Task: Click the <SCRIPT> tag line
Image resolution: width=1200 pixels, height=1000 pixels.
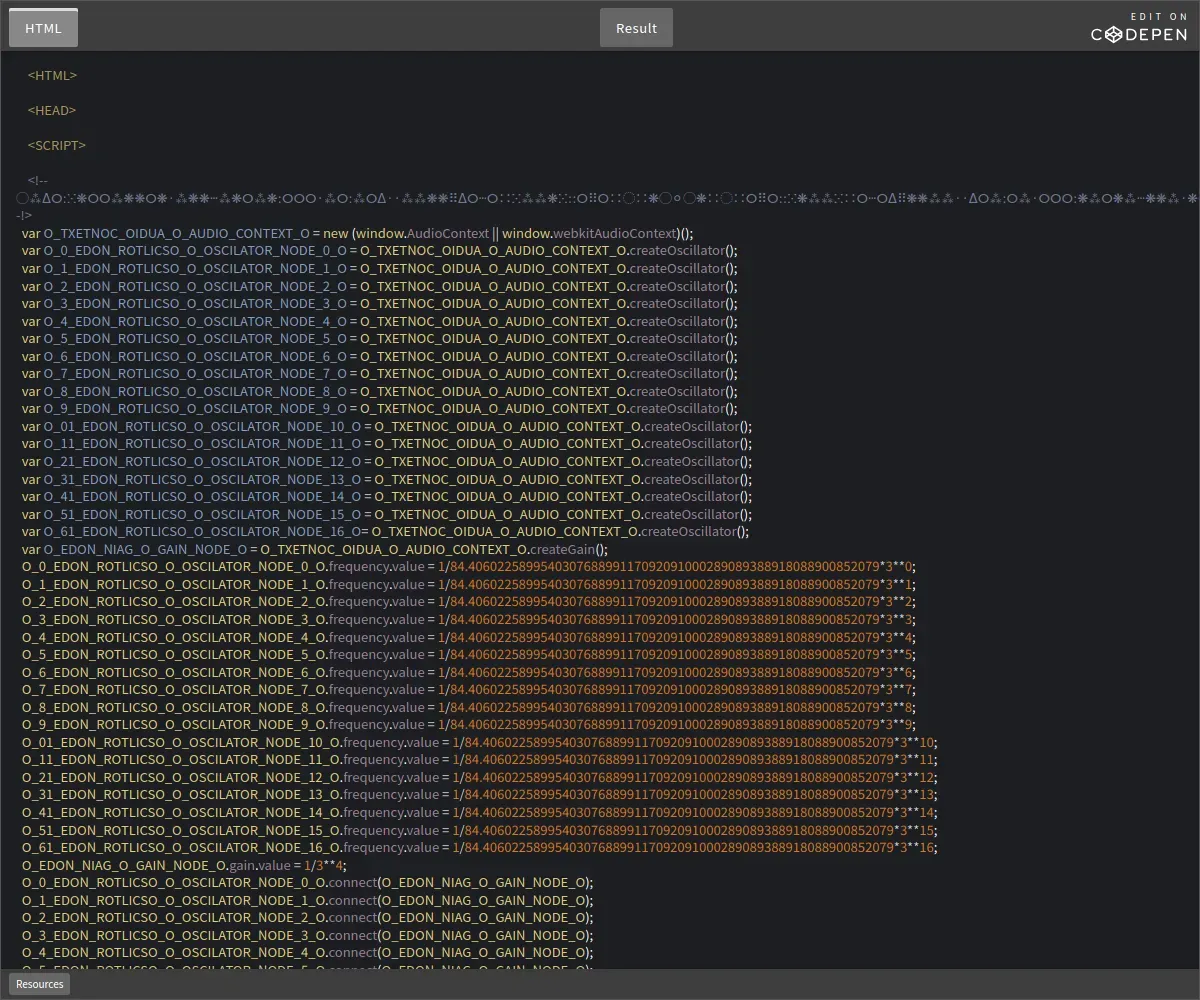Action: point(57,145)
